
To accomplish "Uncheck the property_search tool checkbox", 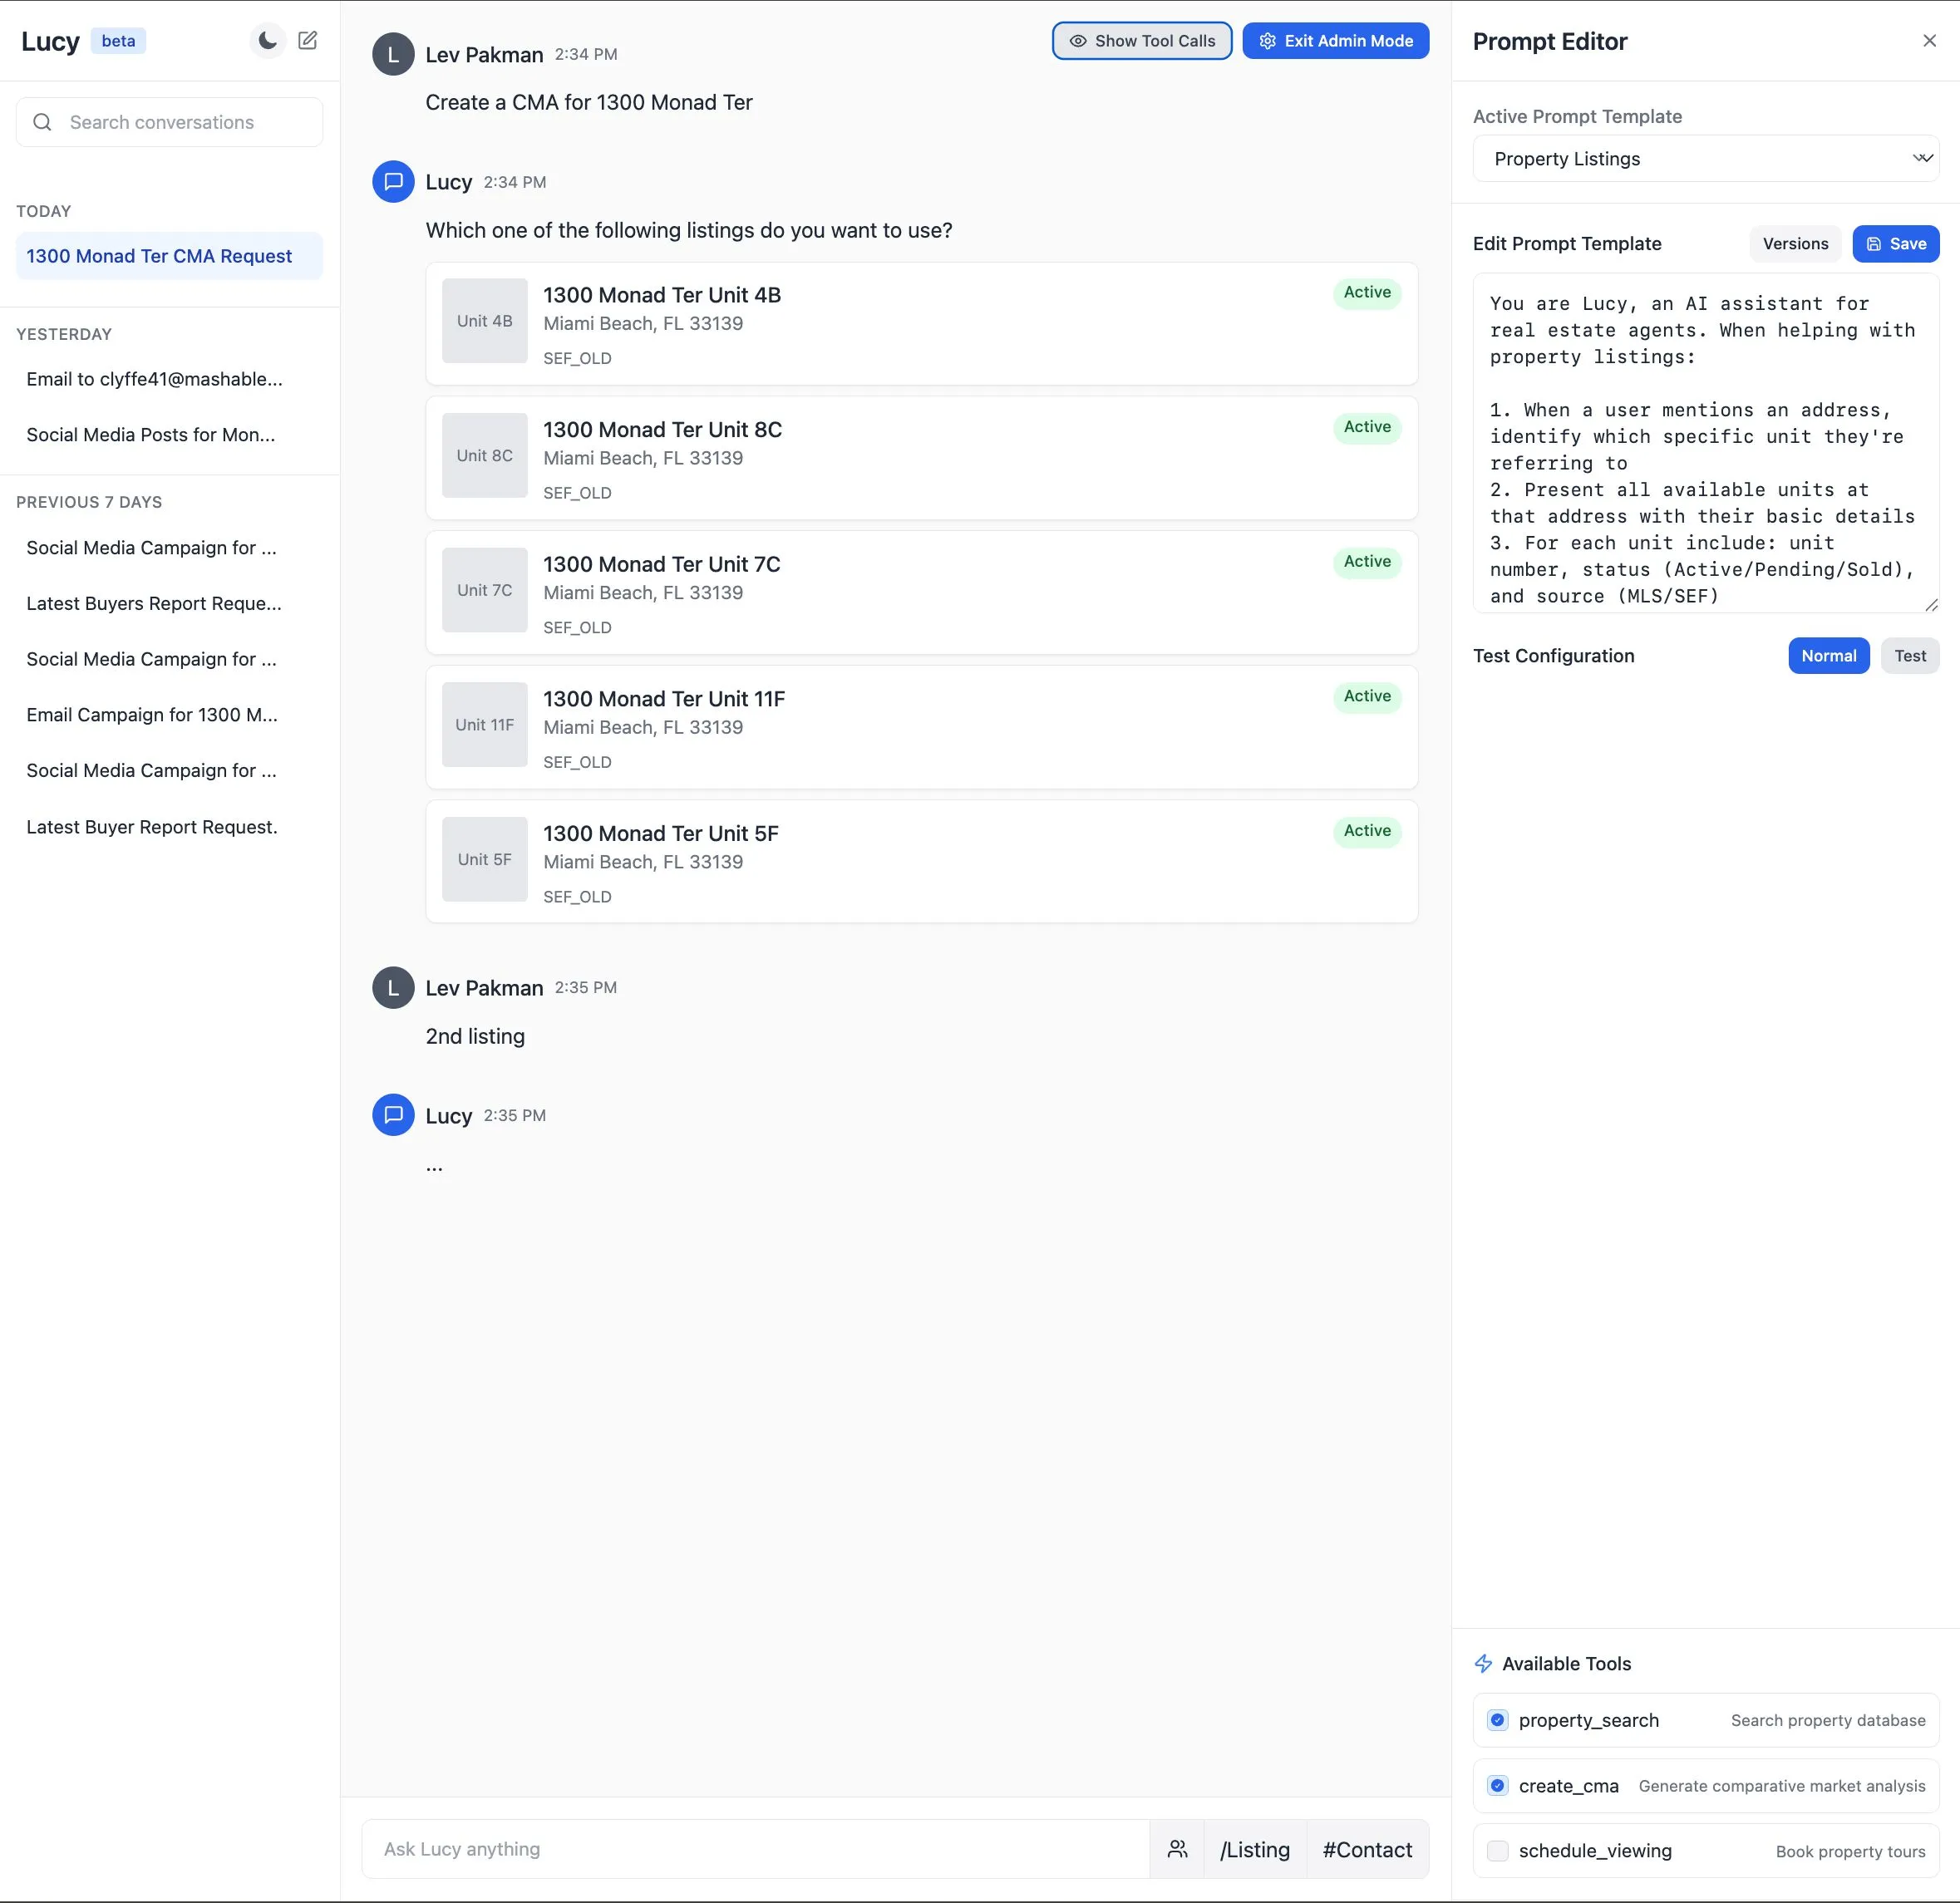I will (1497, 1720).
